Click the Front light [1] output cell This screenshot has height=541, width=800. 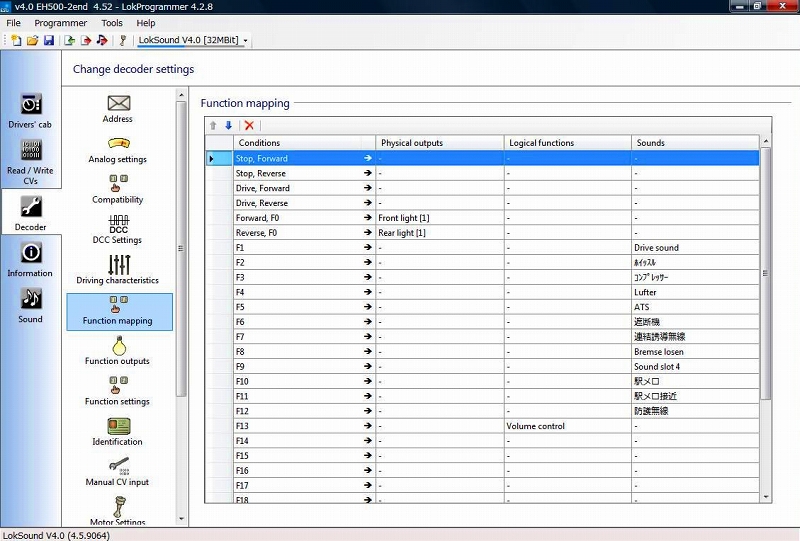coord(440,218)
